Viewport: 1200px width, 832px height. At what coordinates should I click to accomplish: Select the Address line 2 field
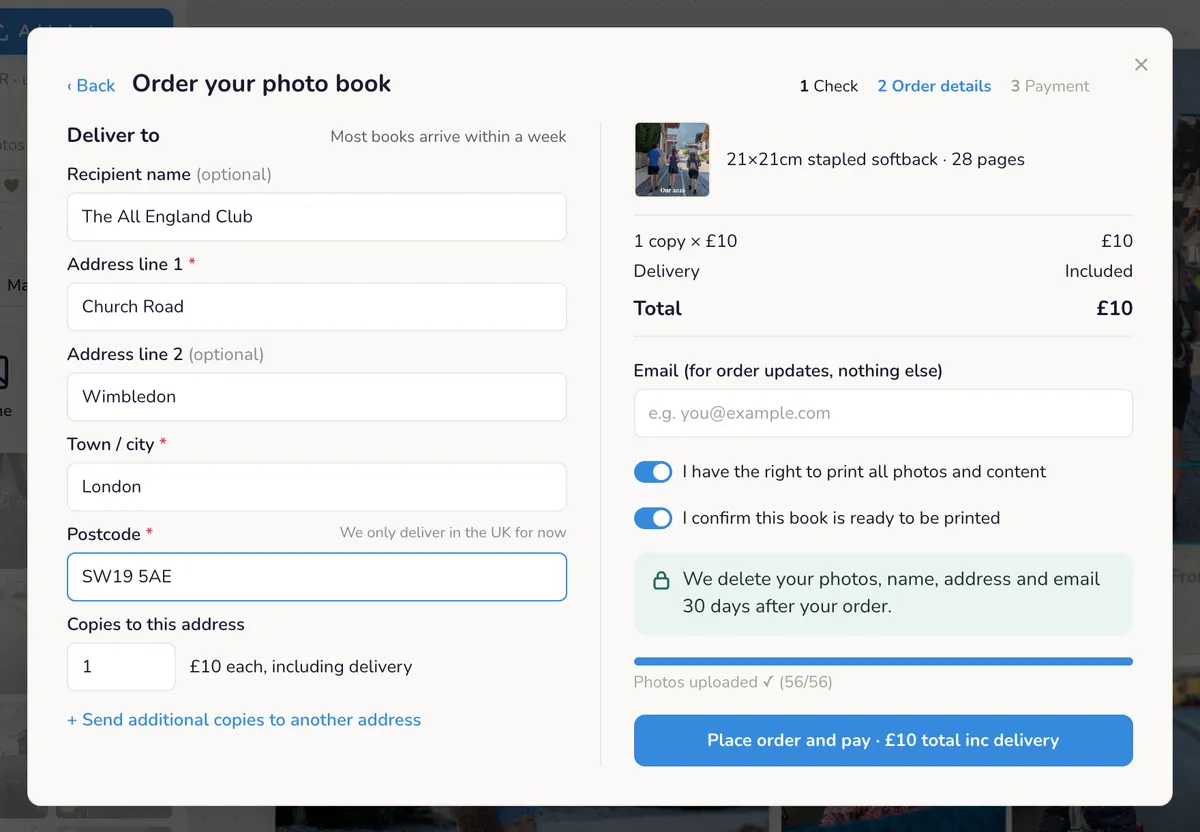tap(317, 397)
